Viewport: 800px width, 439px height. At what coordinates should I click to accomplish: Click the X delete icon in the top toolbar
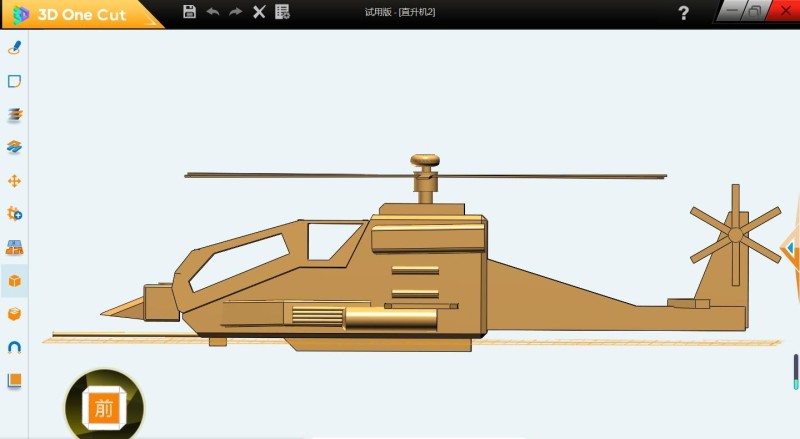[x=259, y=12]
